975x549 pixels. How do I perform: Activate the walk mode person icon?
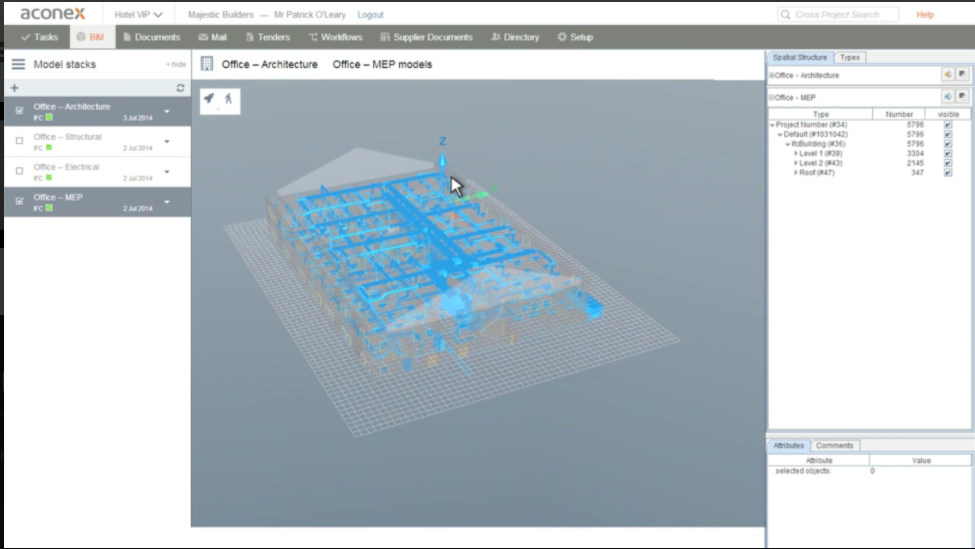coord(228,98)
